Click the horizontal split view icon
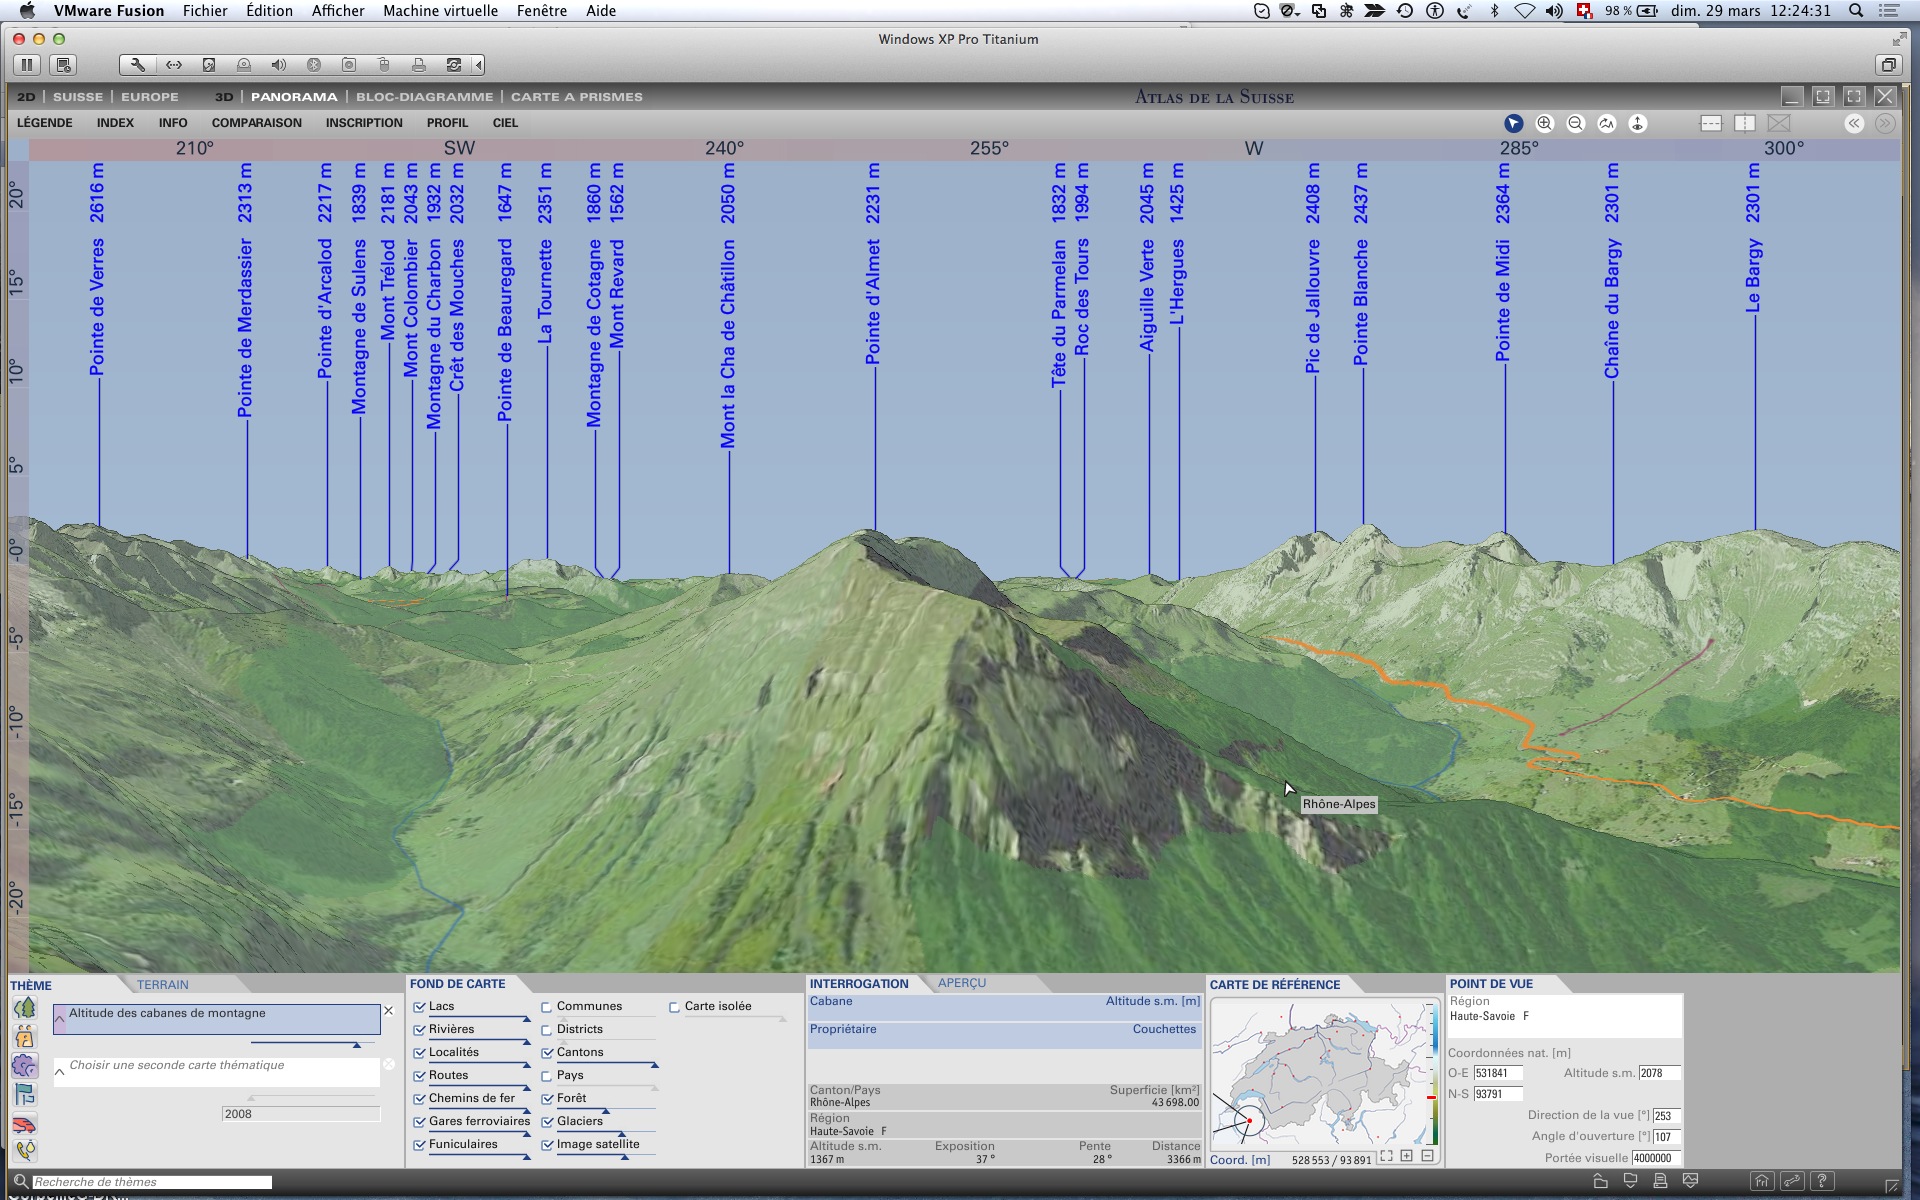 pyautogui.click(x=1711, y=123)
